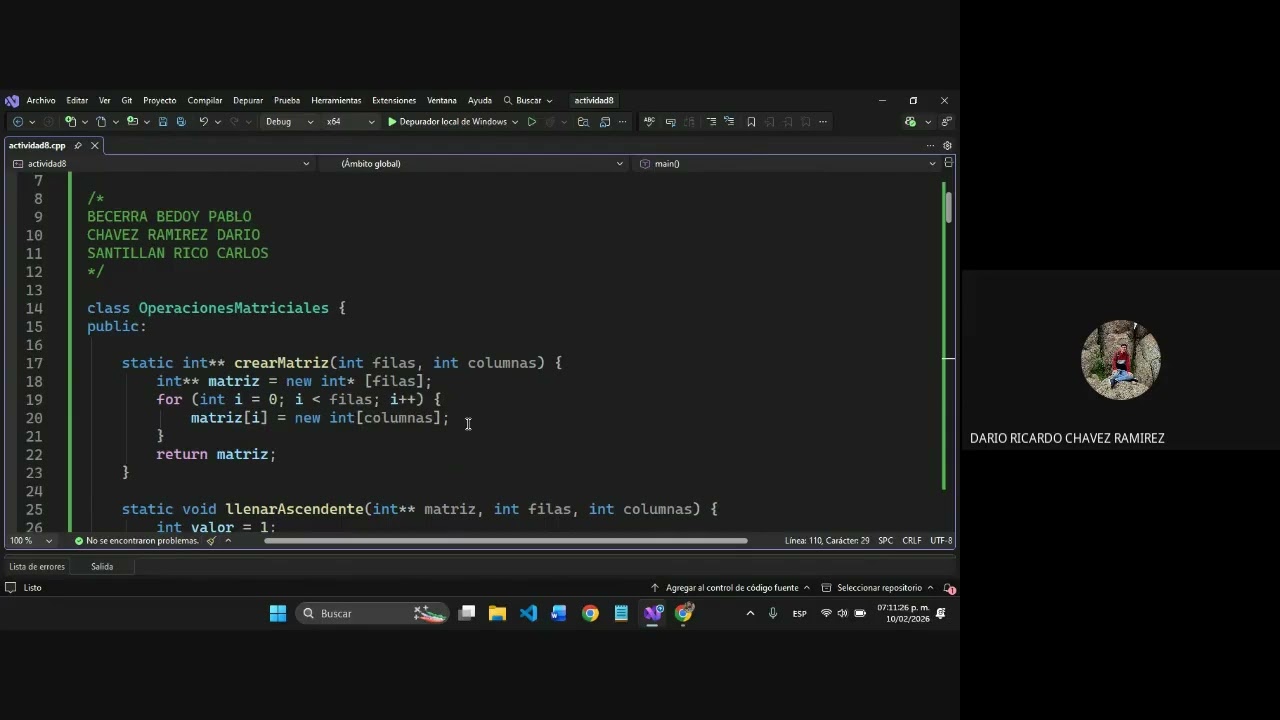
Task: Click the class name OperacionesMatriciales in code
Action: pyautogui.click(x=234, y=308)
